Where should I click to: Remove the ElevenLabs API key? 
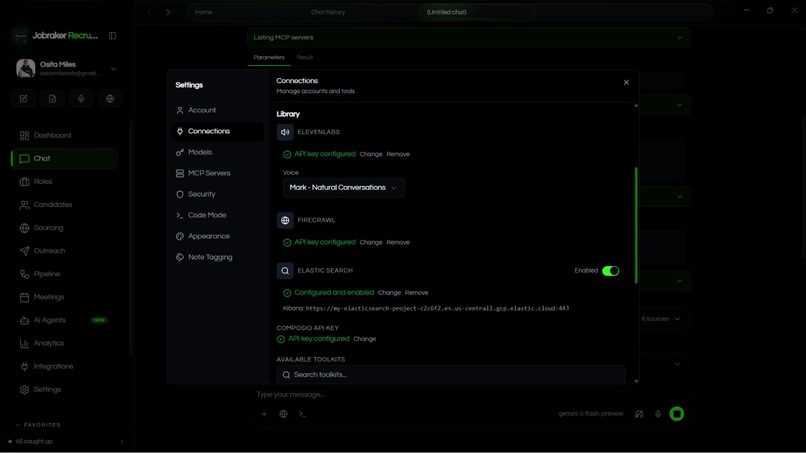(x=398, y=154)
